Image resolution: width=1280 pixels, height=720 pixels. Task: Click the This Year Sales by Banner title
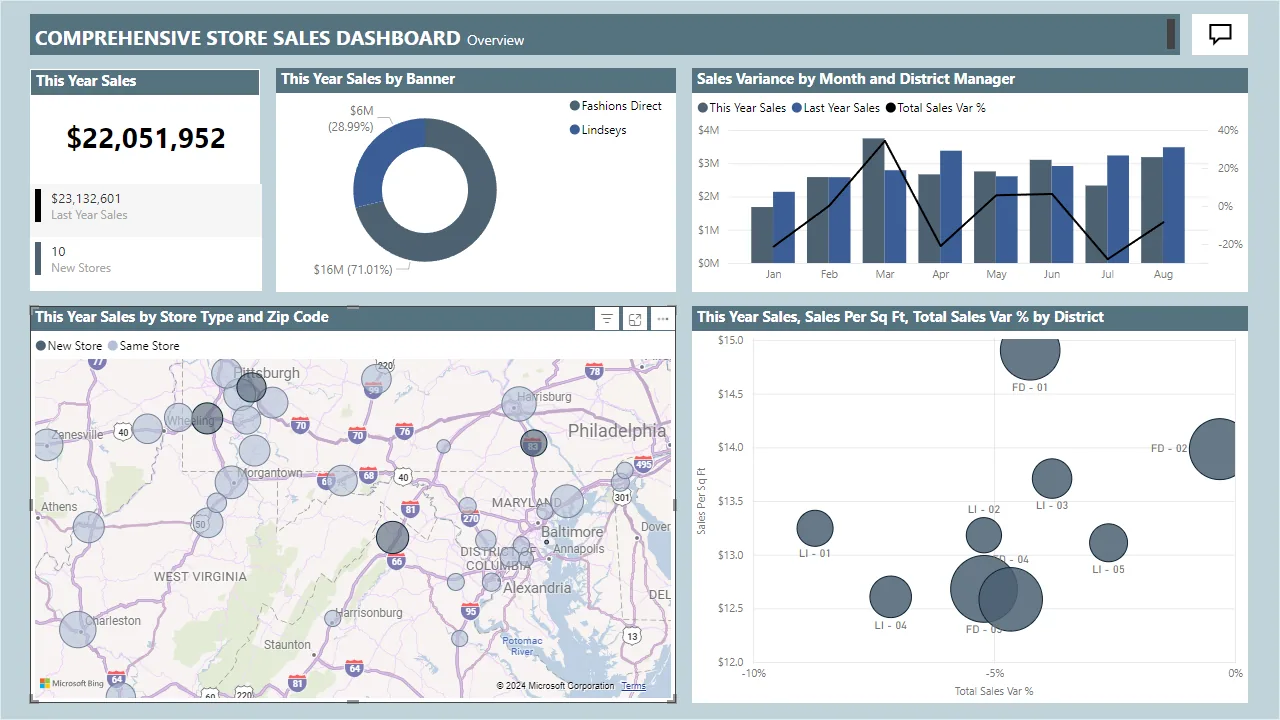[x=368, y=79]
